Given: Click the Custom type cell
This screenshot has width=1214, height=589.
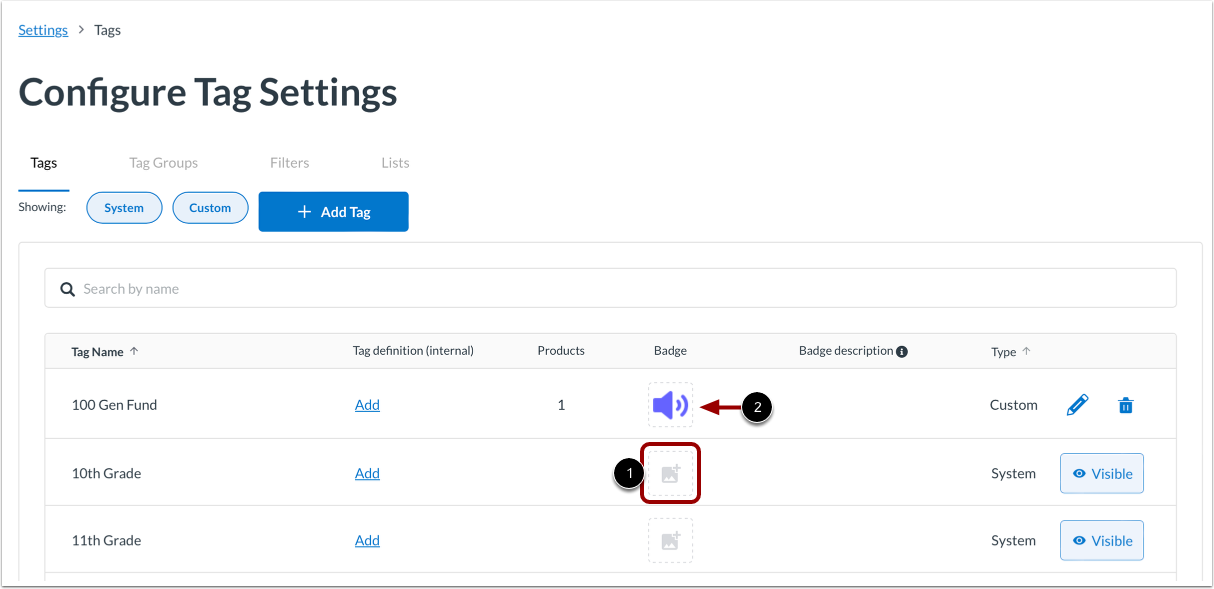Looking at the screenshot, I should pos(1014,405).
